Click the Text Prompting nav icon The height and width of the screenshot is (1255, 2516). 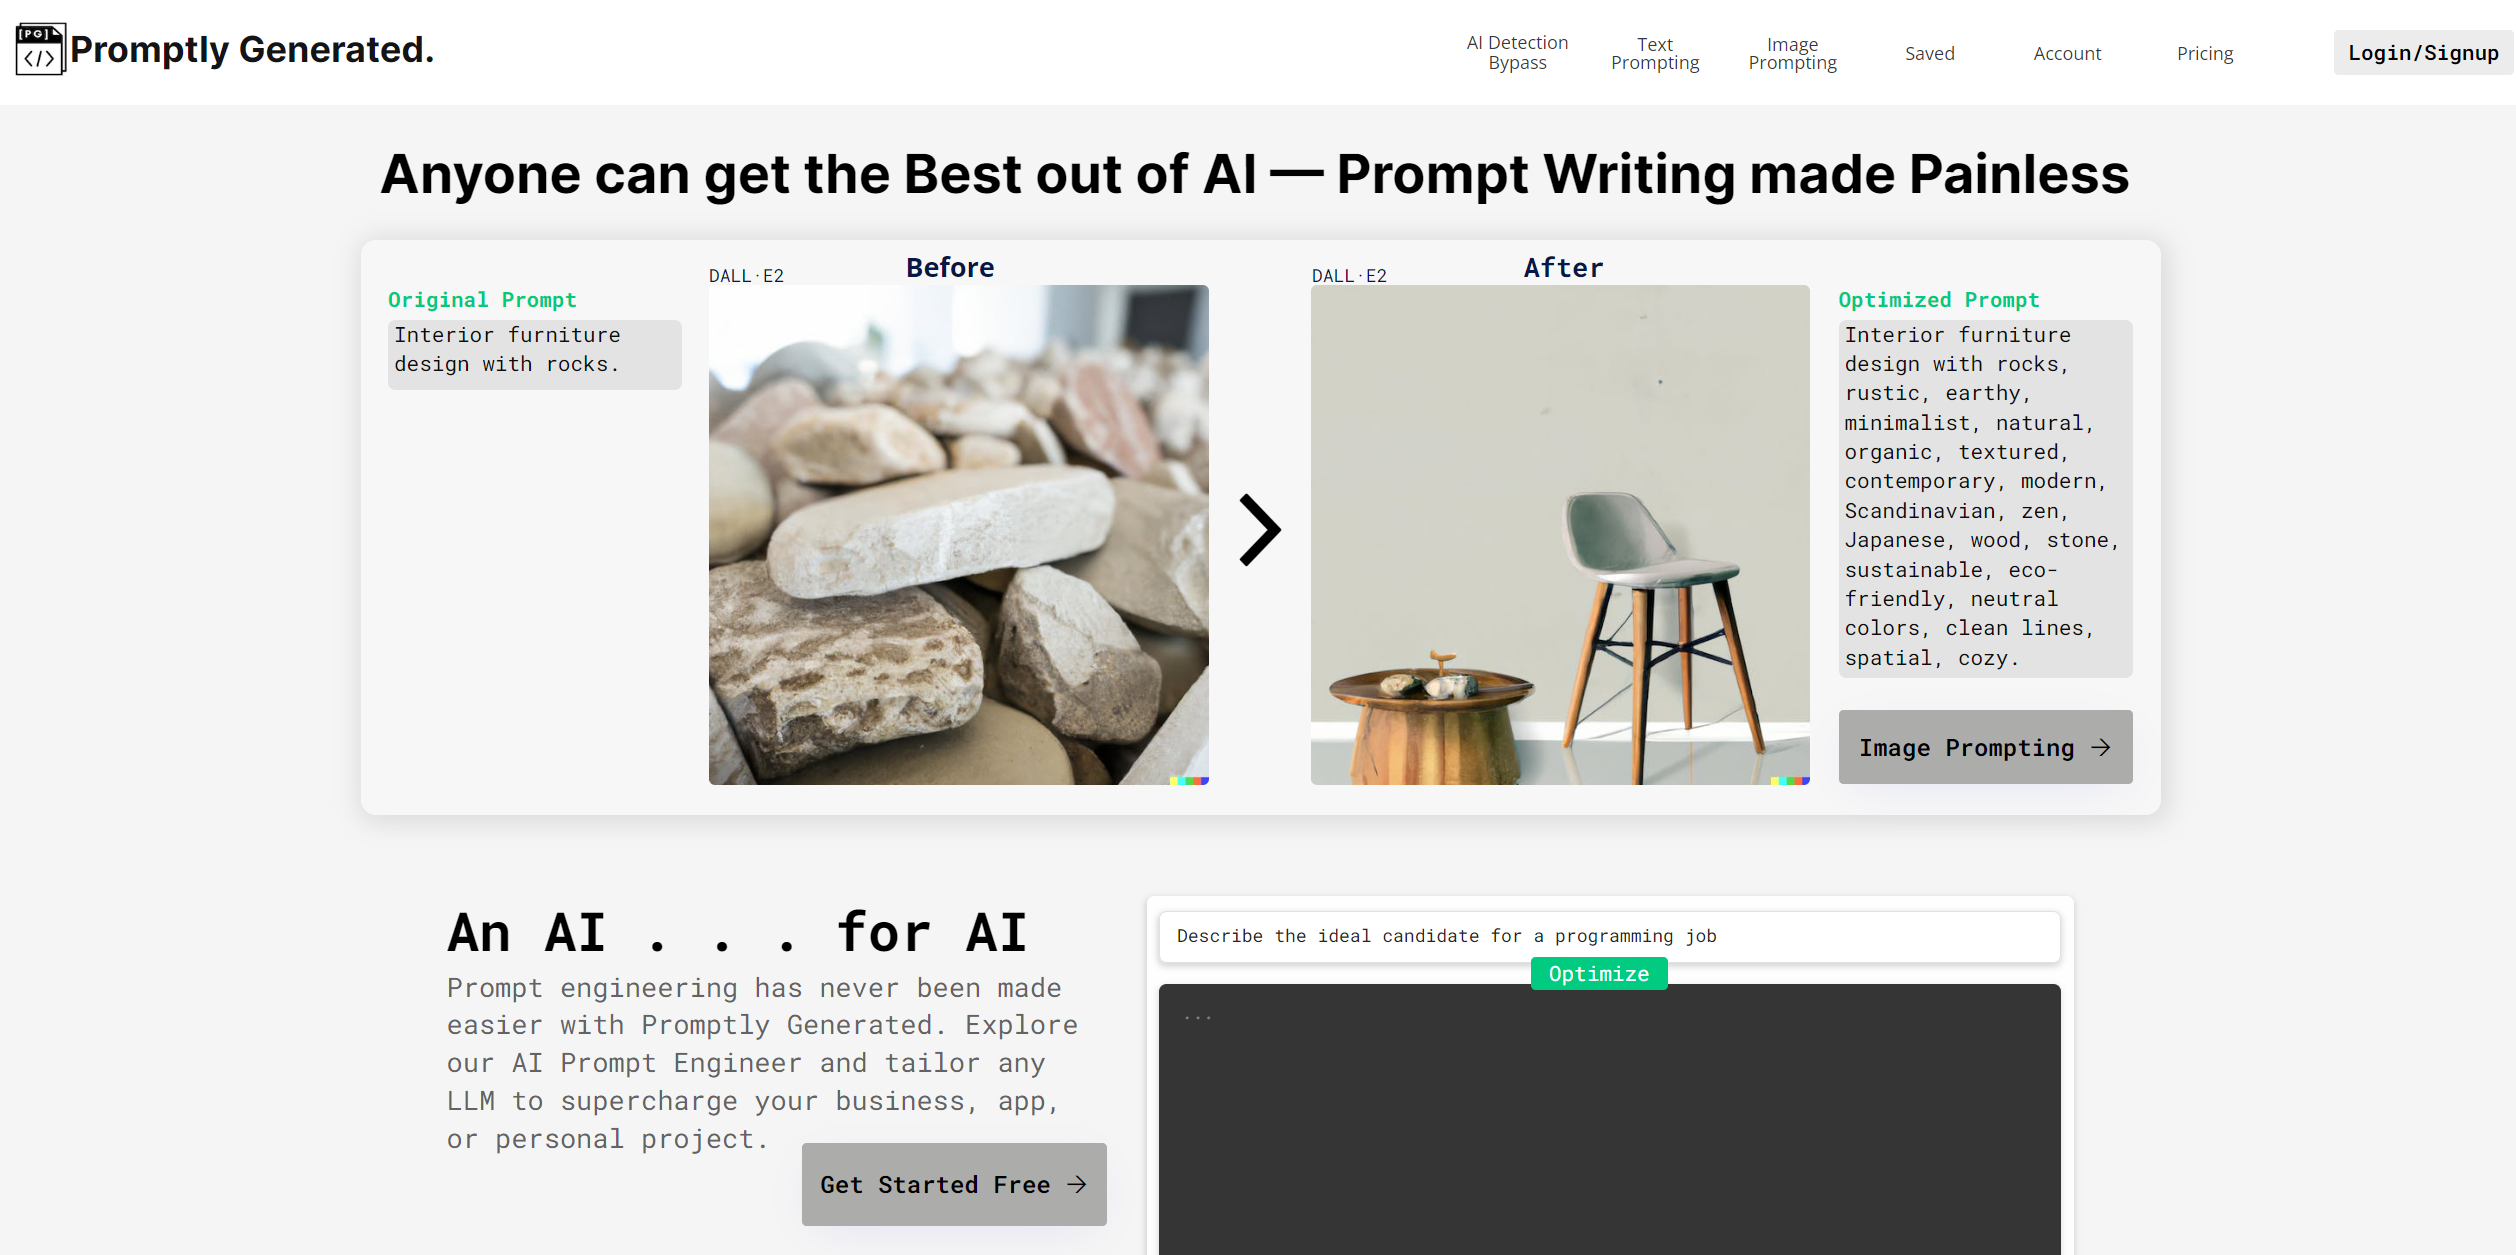[x=1654, y=51]
